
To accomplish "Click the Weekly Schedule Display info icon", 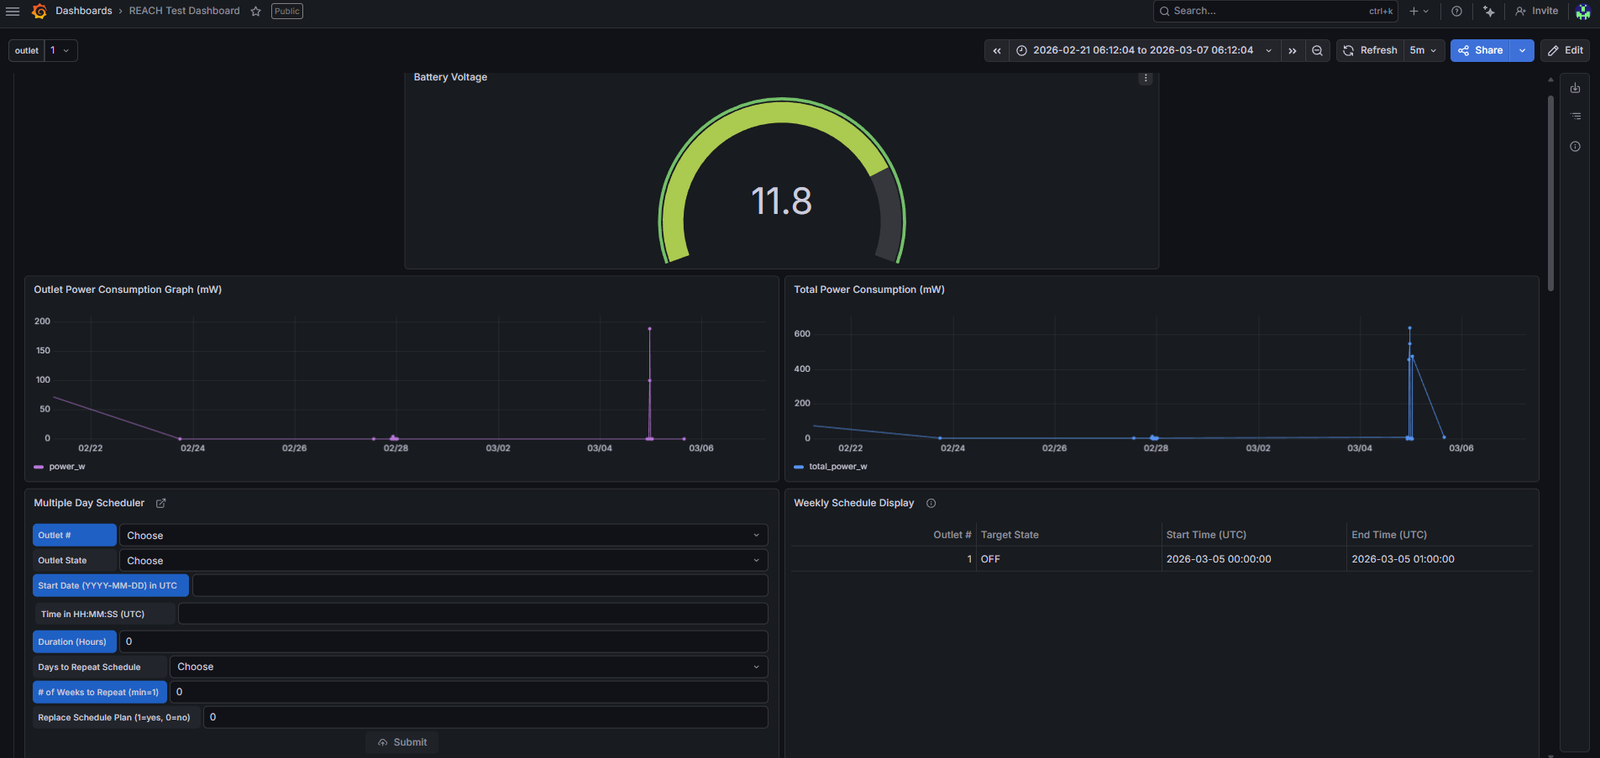I will tap(931, 503).
